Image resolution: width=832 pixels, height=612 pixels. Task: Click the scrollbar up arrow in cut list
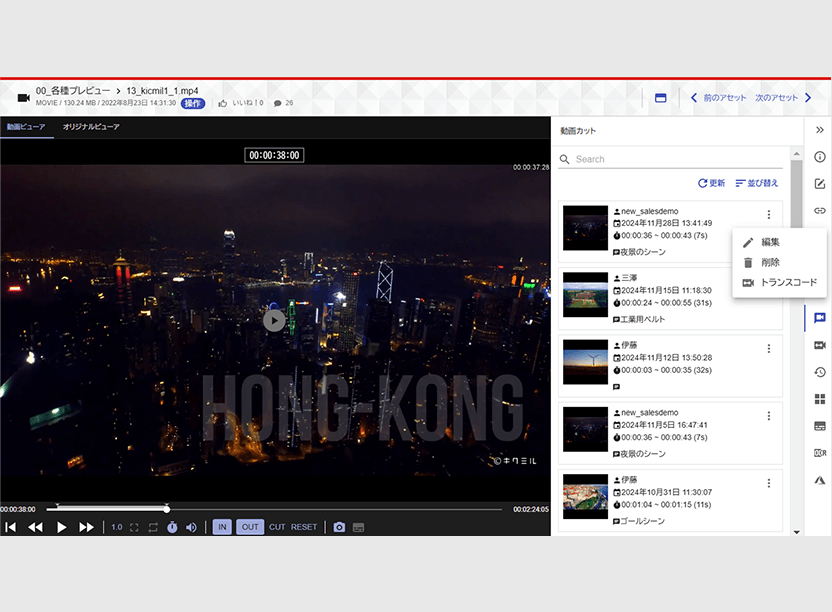click(x=796, y=153)
